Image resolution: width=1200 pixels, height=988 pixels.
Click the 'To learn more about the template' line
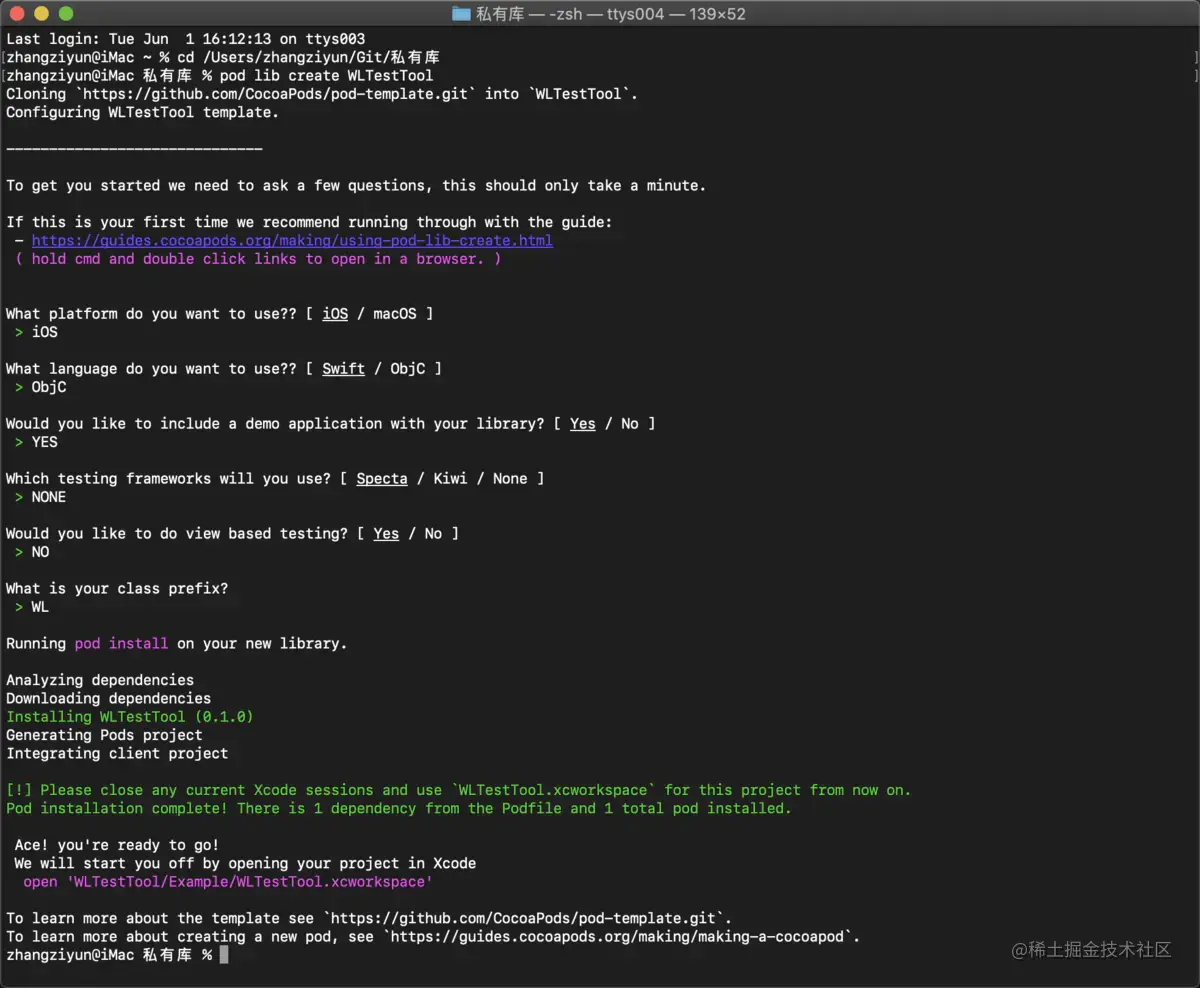pos(369,918)
